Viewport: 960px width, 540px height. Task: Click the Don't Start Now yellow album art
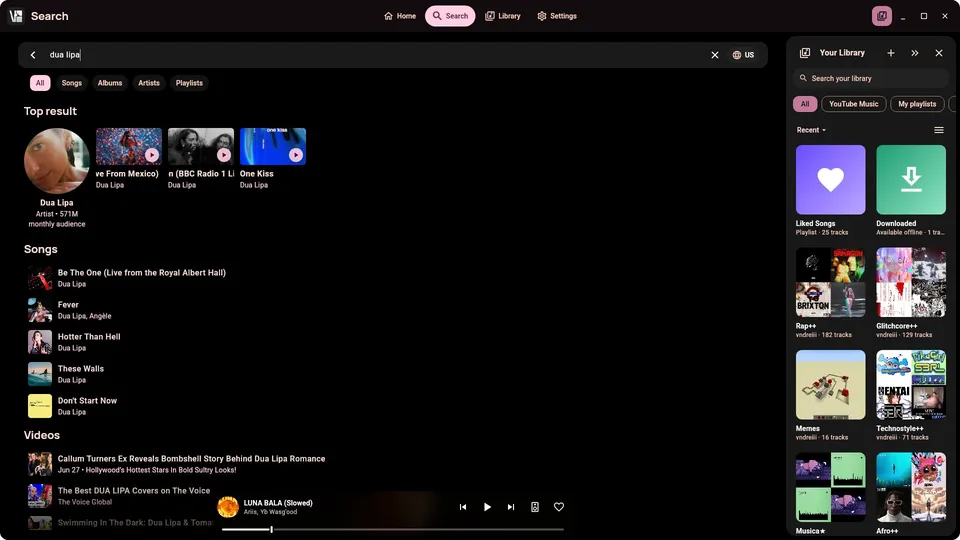tap(40, 406)
